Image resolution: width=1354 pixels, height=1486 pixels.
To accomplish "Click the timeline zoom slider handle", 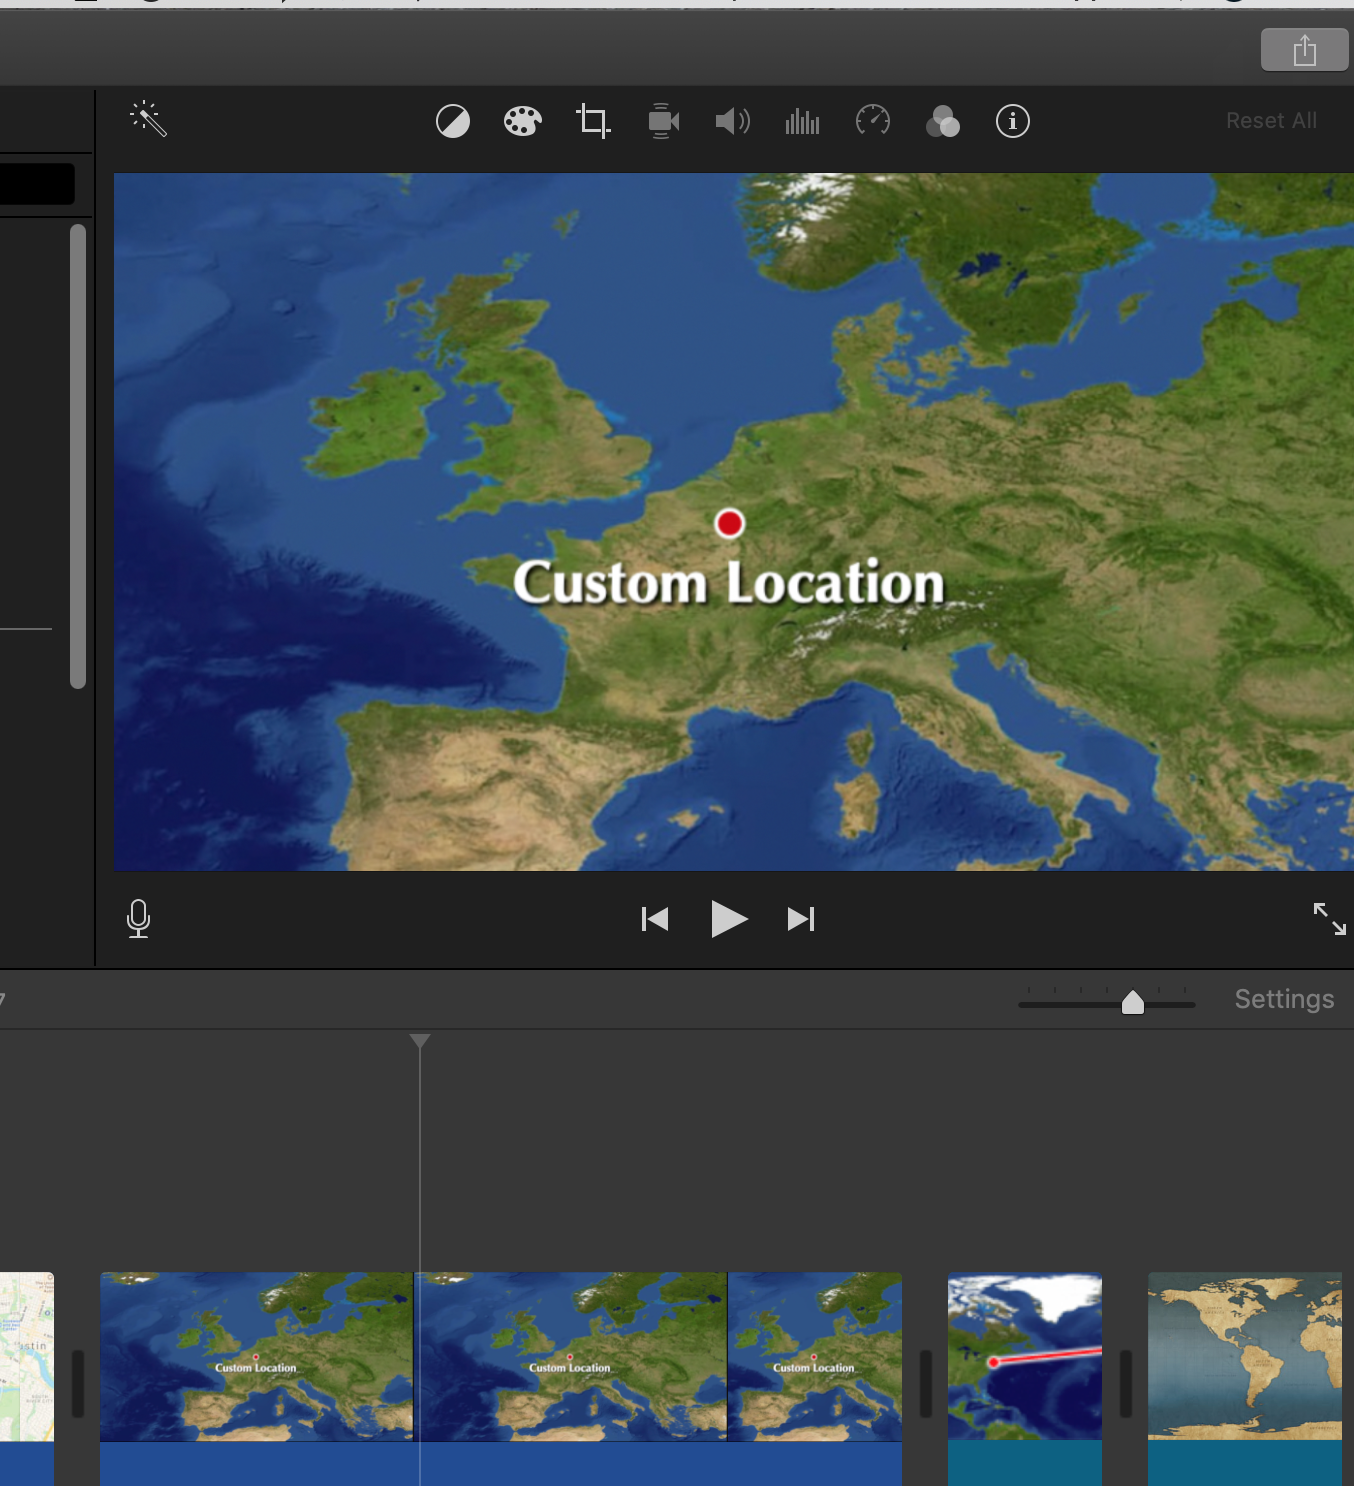I will coord(1132,1002).
